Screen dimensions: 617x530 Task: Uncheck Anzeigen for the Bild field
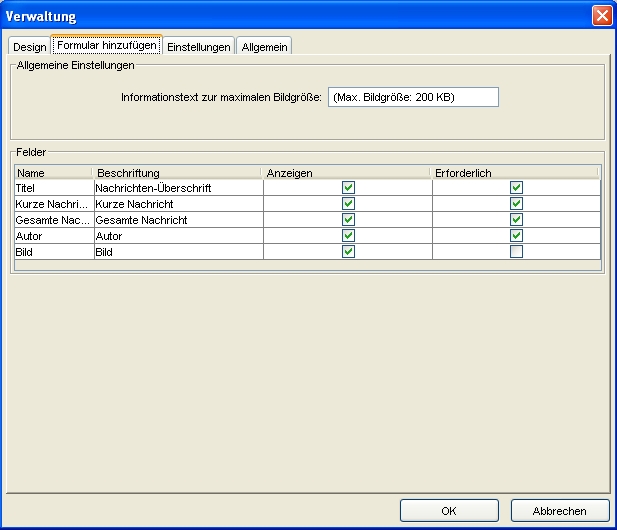pyautogui.click(x=348, y=252)
